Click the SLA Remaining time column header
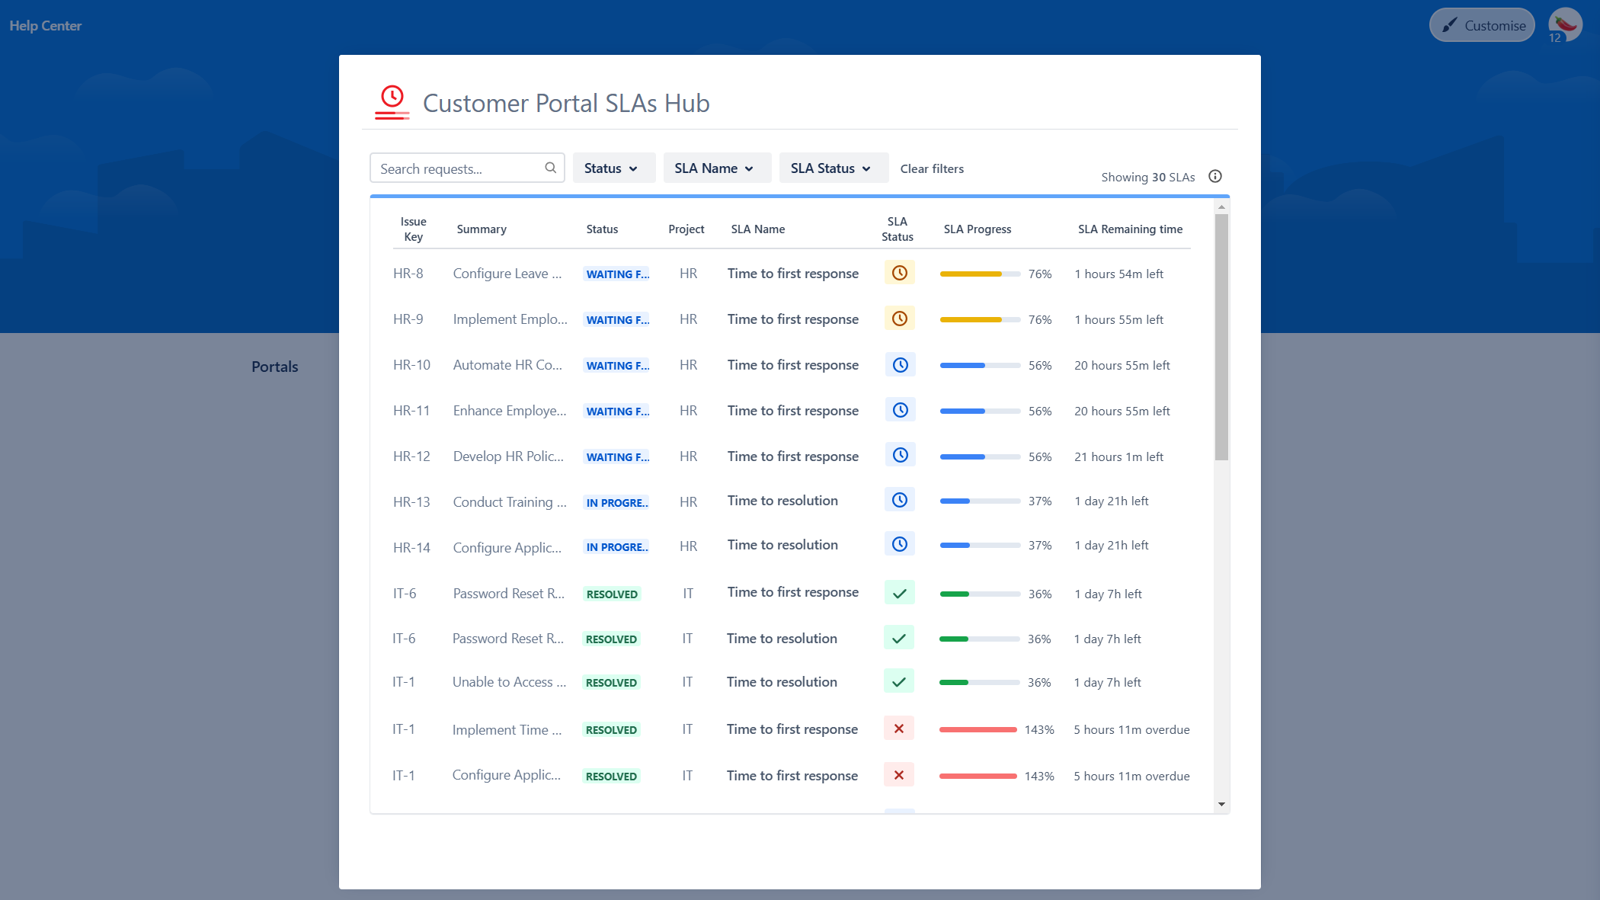The width and height of the screenshot is (1600, 900). click(x=1130, y=229)
